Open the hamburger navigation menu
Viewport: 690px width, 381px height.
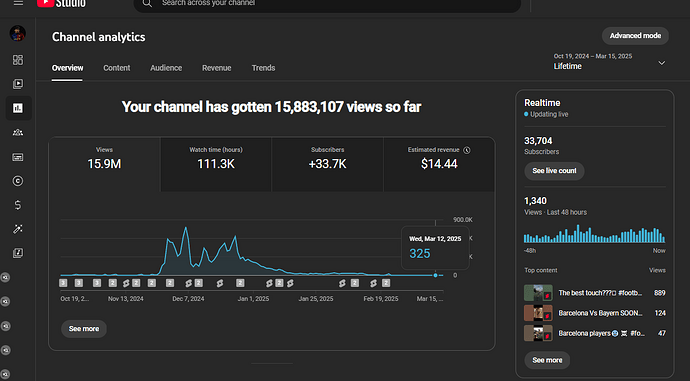coord(18,3)
